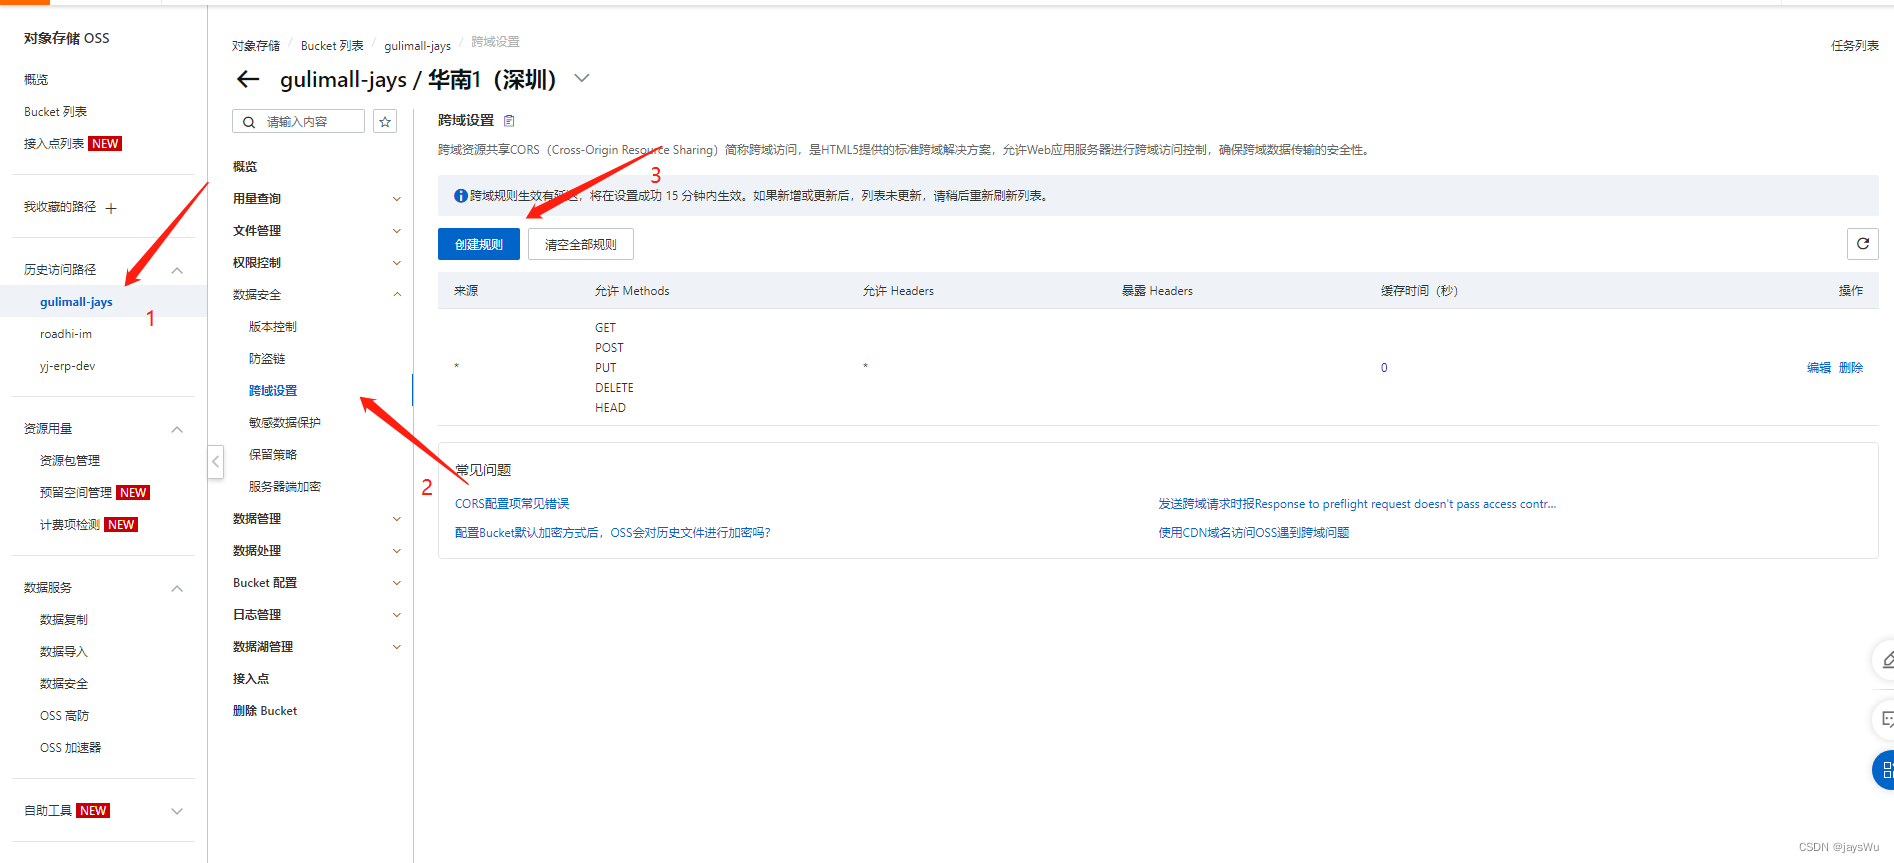Screen dimensions: 1894x863
Task: Click 对象存储 in the breadcrumb
Action: pyautogui.click(x=256, y=46)
